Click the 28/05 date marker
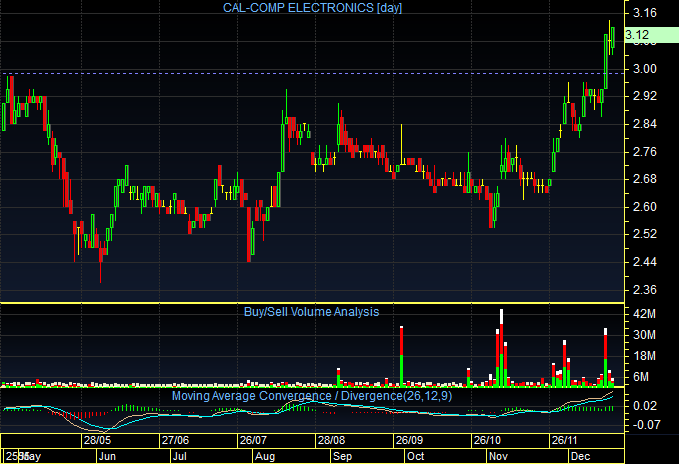 click(97, 441)
